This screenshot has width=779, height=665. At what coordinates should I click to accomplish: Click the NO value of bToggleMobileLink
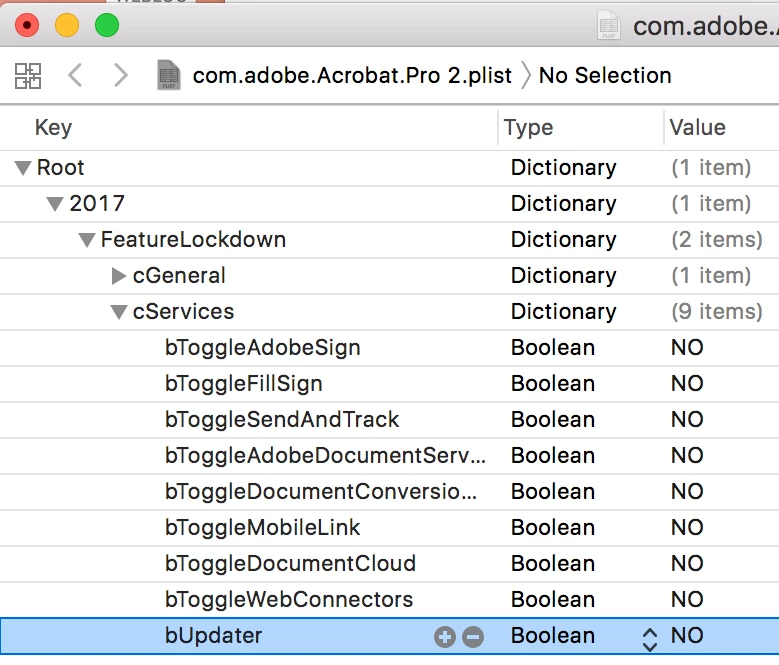[687, 528]
